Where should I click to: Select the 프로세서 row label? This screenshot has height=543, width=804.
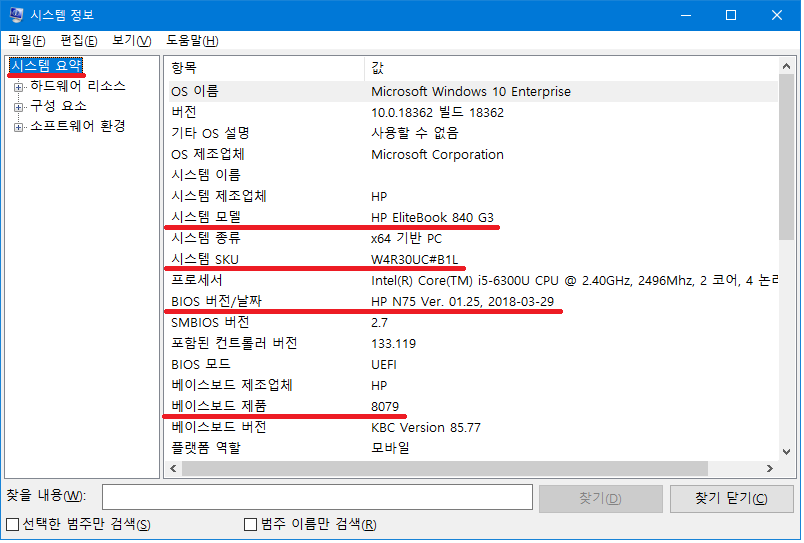pyautogui.click(x=196, y=280)
